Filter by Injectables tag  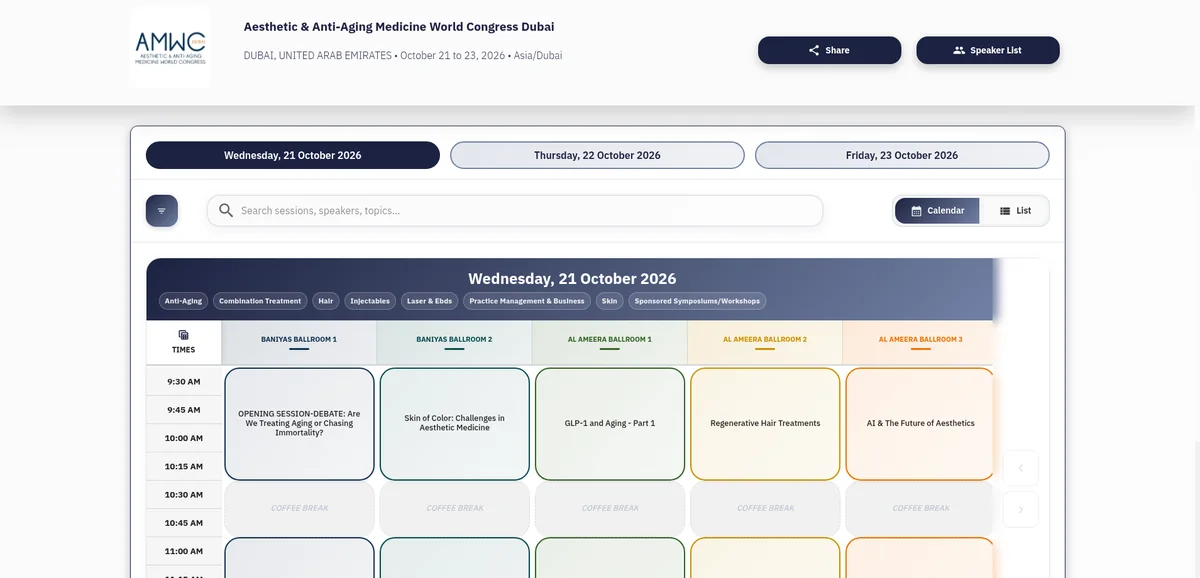click(370, 301)
